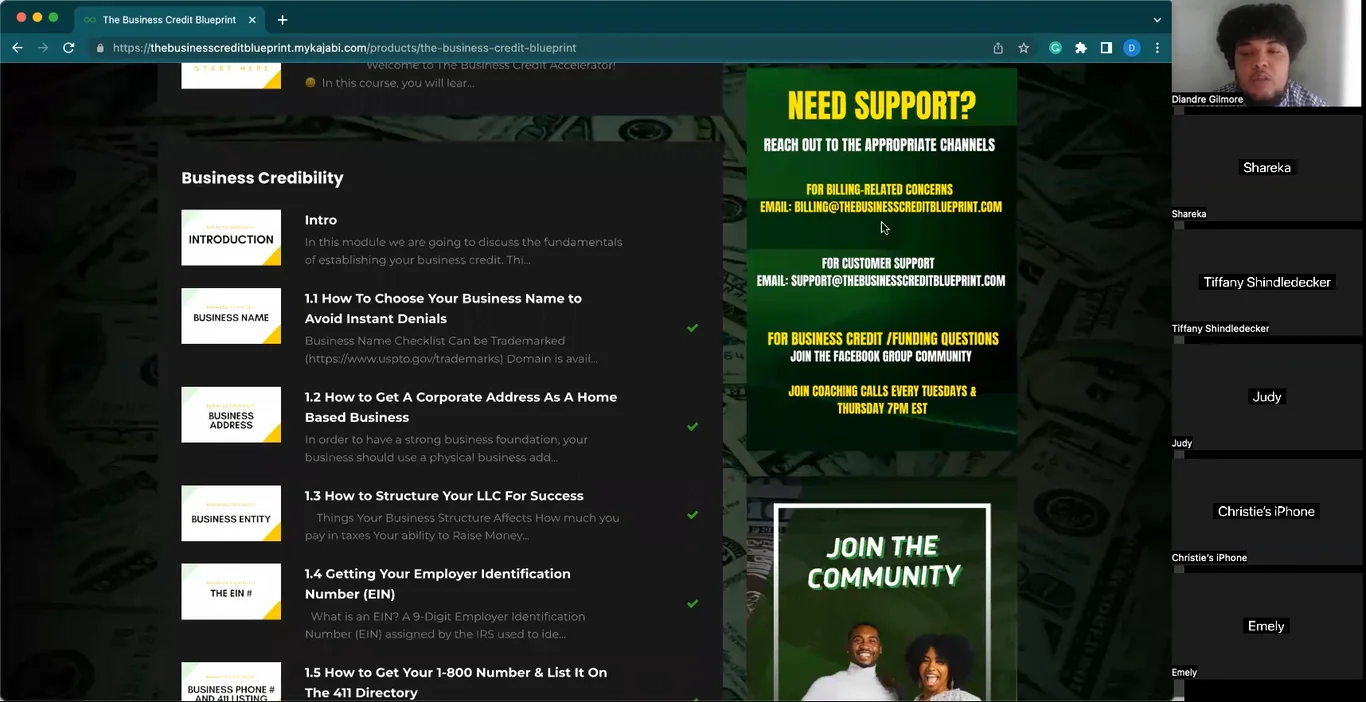Open lesson 1.4 Getting Your Employer Identification Number
This screenshot has width=1366, height=702.
tap(438, 584)
